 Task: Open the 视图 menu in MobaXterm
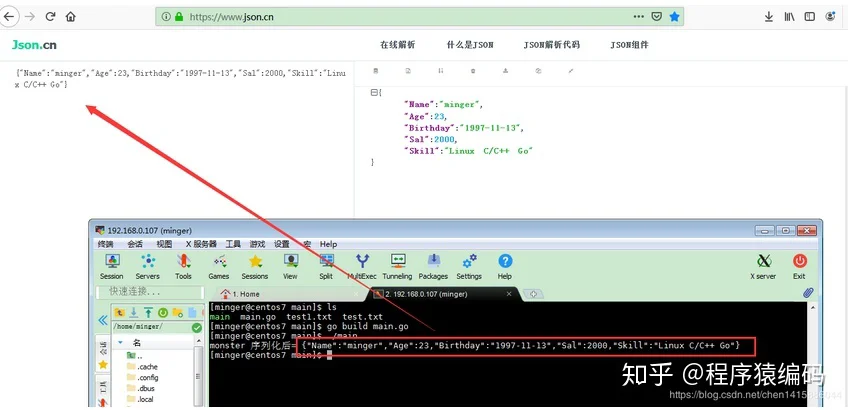coord(164,244)
